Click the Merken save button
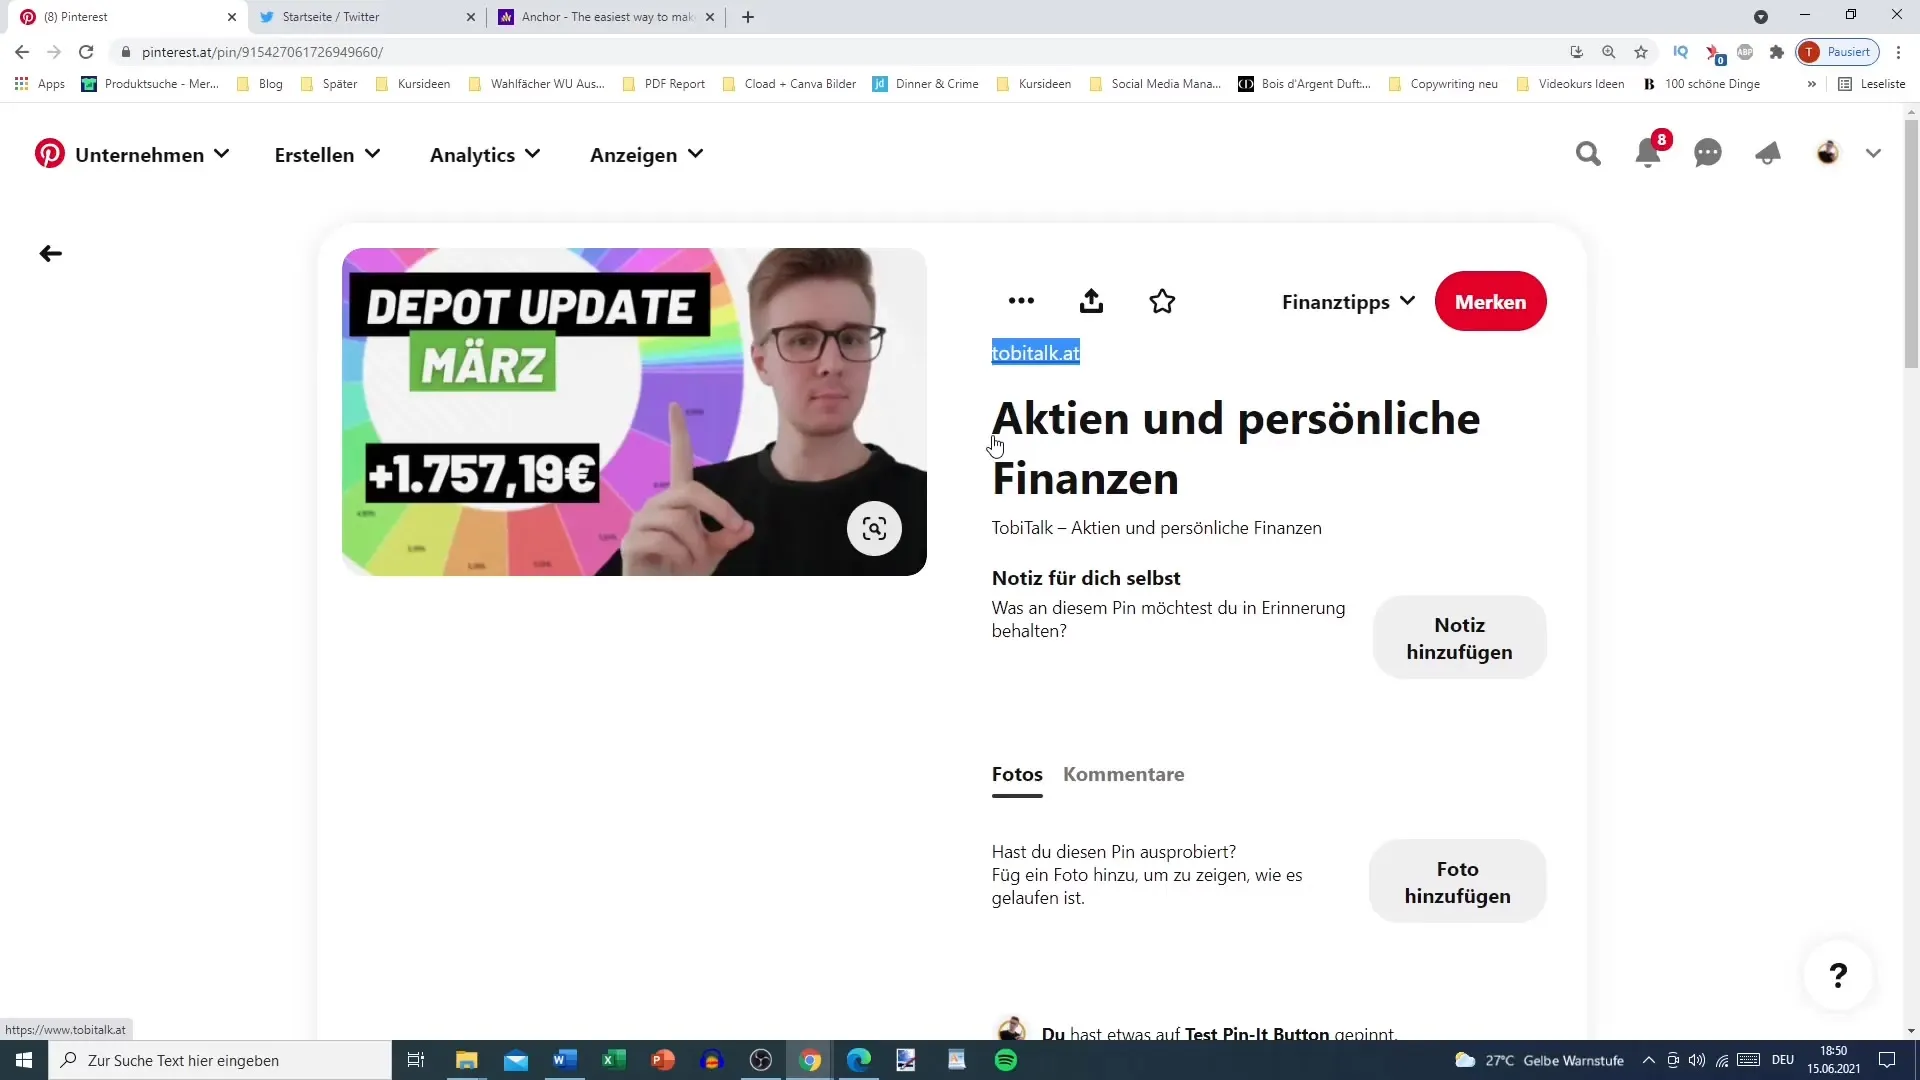1920x1080 pixels. point(1491,301)
